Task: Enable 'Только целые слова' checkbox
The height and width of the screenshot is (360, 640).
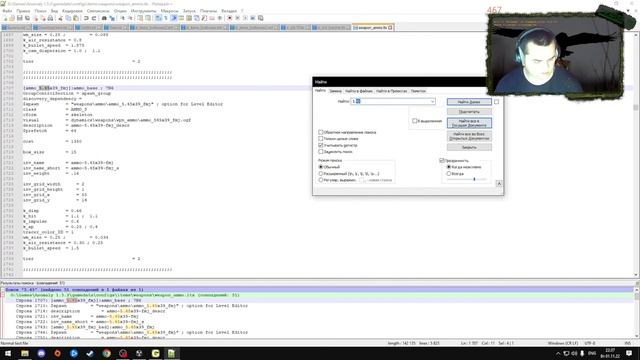Action: (320, 139)
